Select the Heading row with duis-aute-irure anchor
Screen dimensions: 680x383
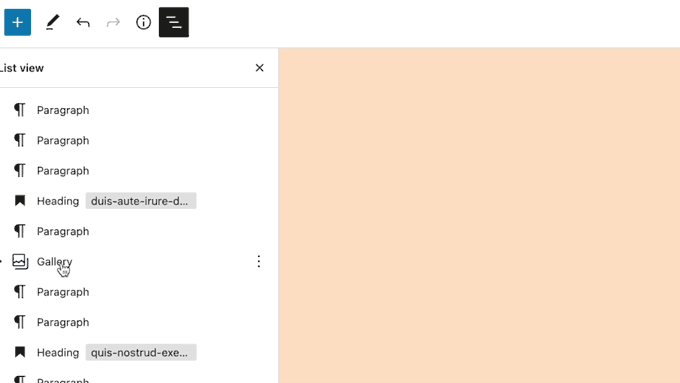(139, 201)
